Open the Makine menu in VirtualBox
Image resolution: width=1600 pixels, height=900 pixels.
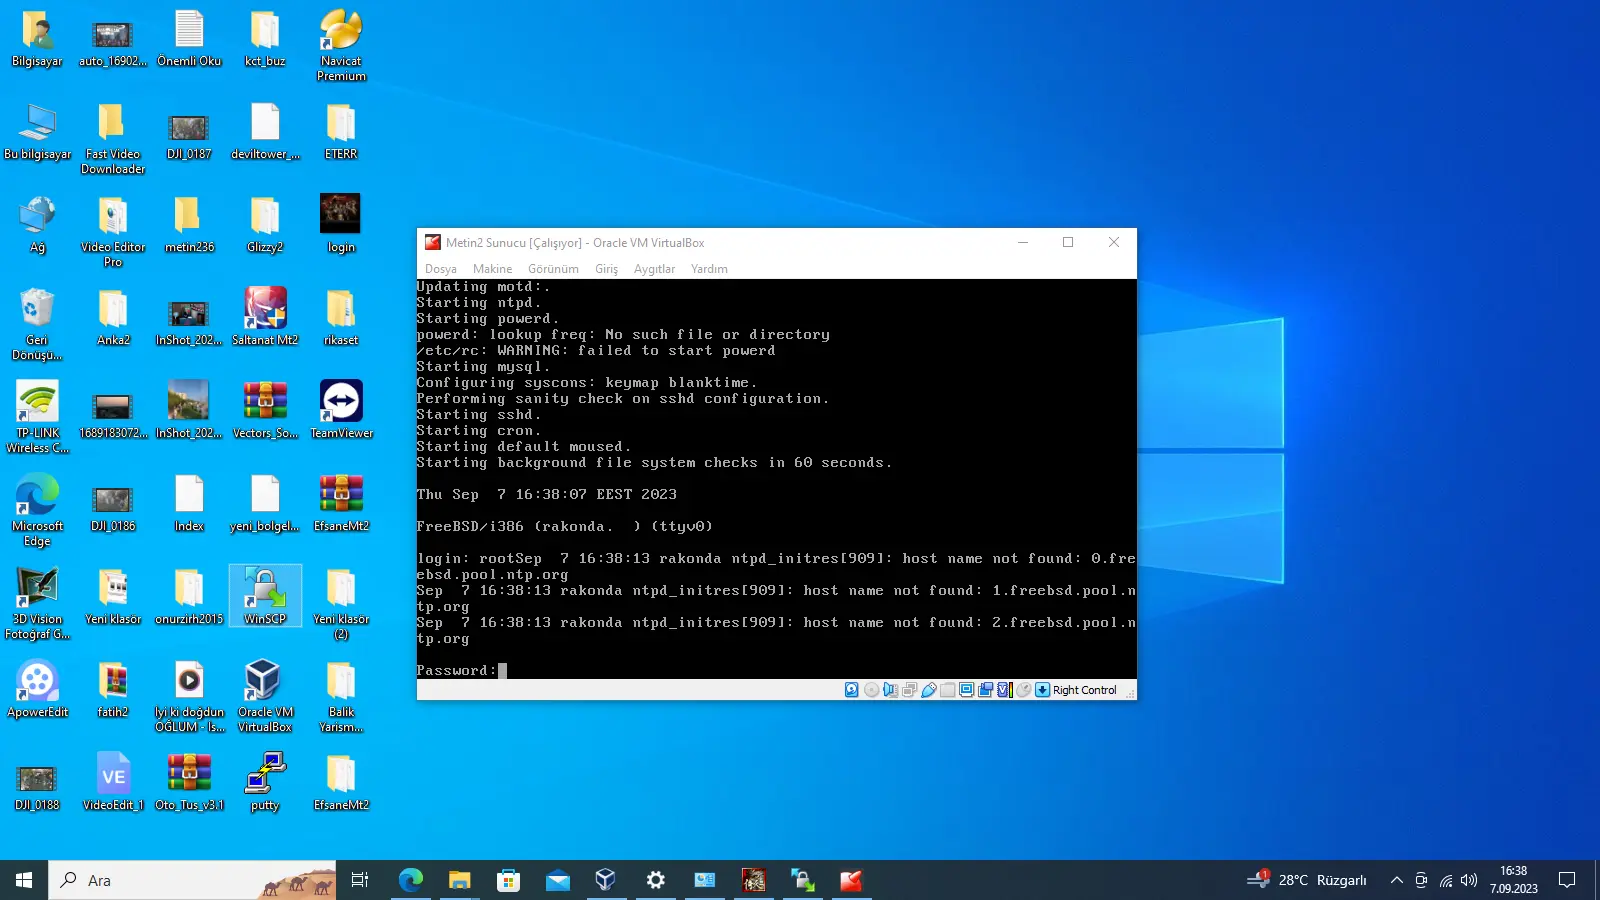492,269
